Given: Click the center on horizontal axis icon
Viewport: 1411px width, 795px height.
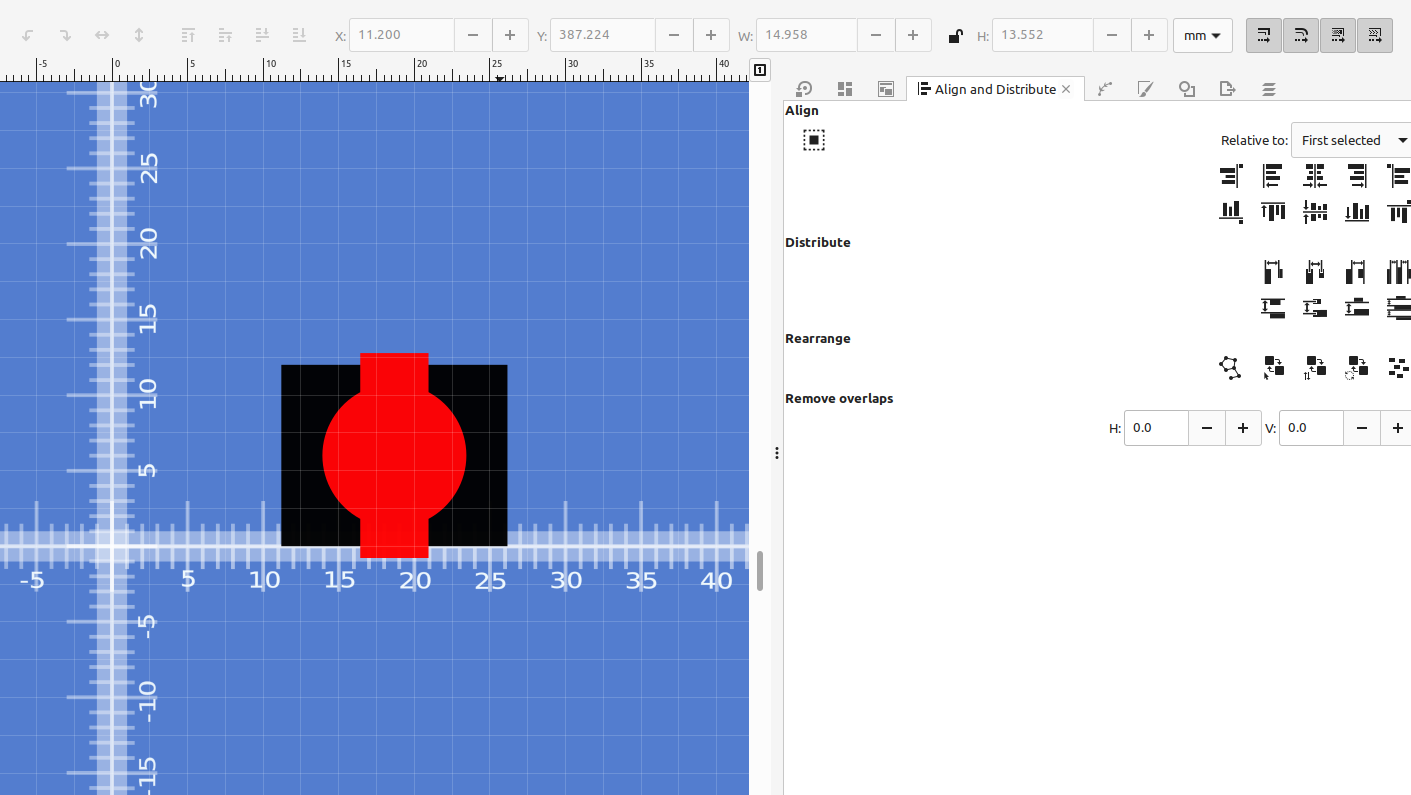Looking at the screenshot, I should [x=1314, y=212].
